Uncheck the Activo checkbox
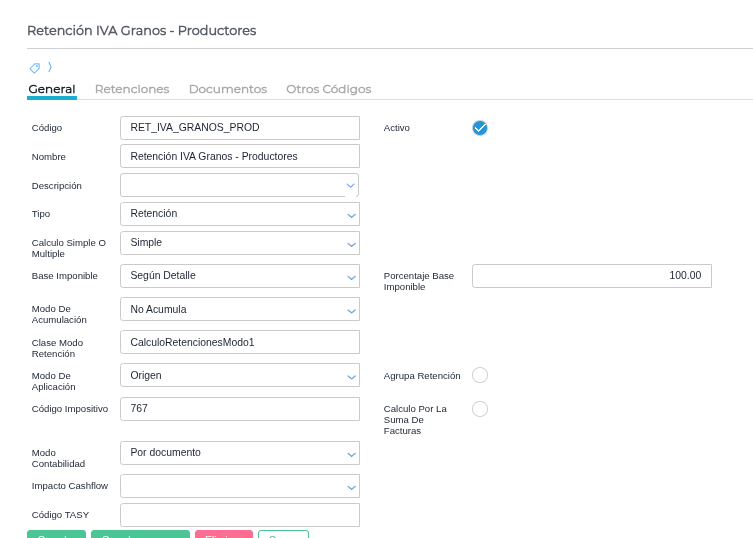Image resolution: width=753 pixels, height=538 pixels. click(x=480, y=128)
